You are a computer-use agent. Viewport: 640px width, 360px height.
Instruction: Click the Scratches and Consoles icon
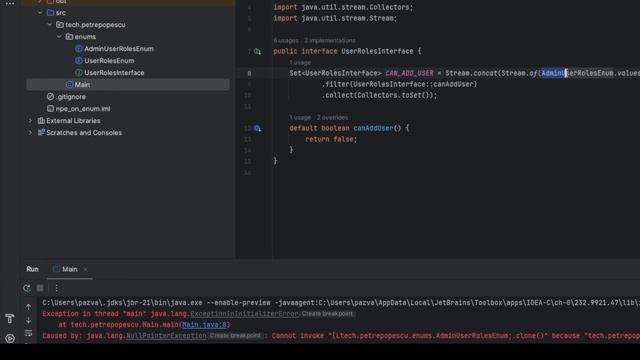click(41, 133)
